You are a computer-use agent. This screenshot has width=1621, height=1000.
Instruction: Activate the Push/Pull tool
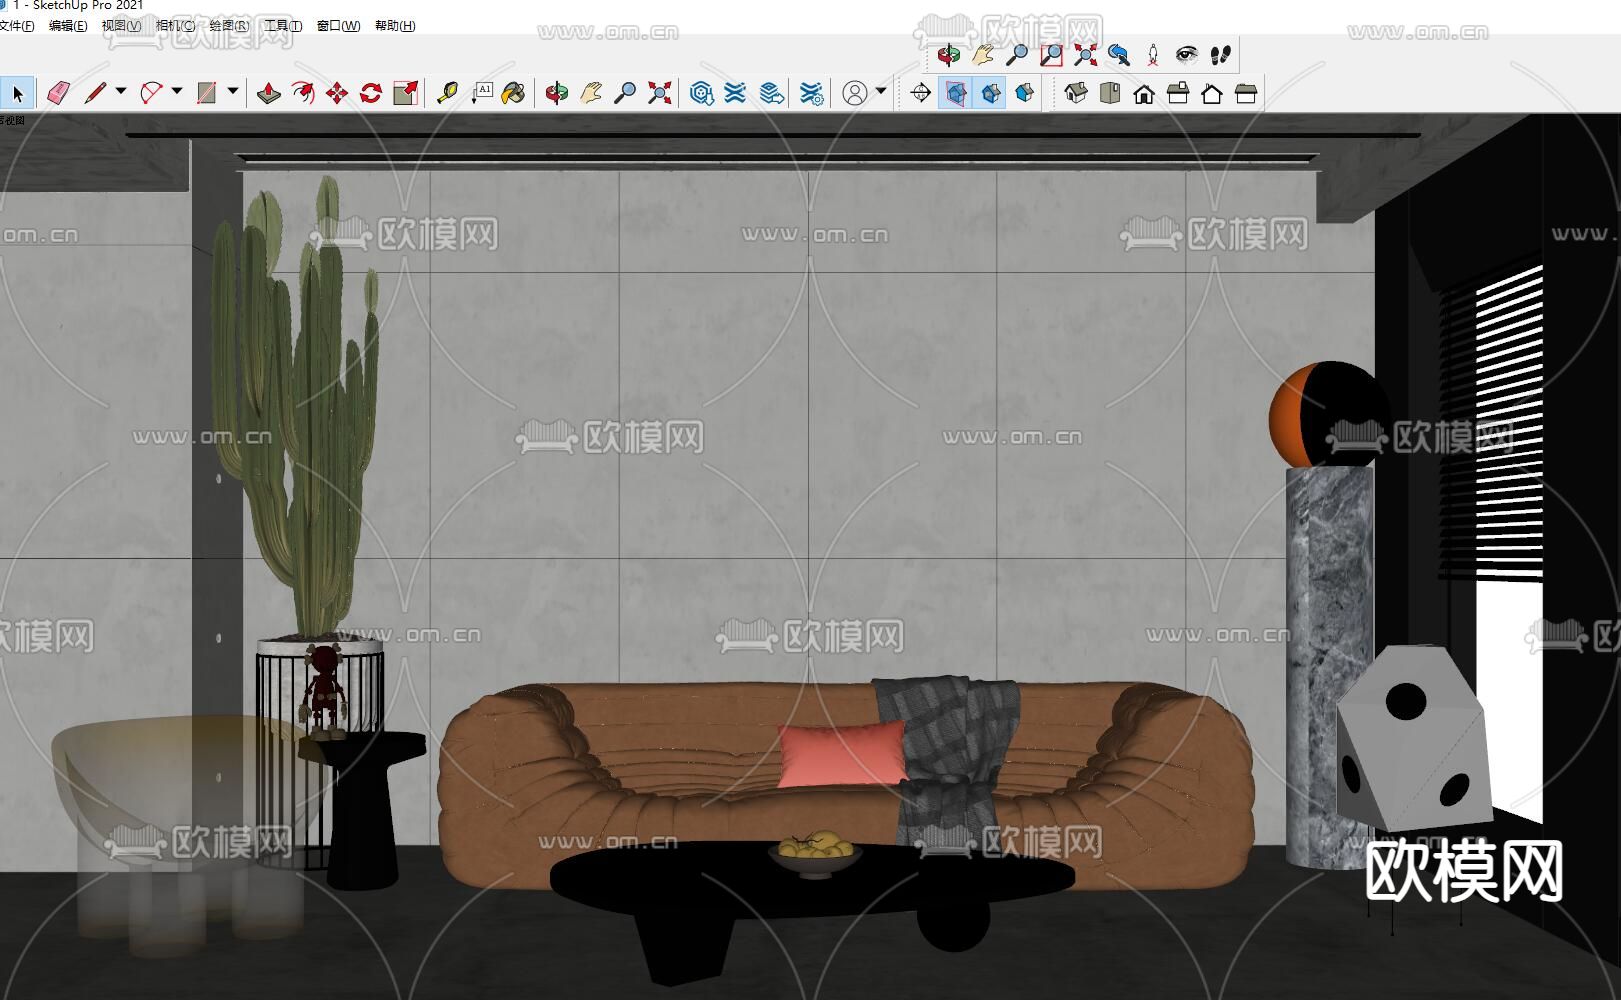(x=267, y=93)
